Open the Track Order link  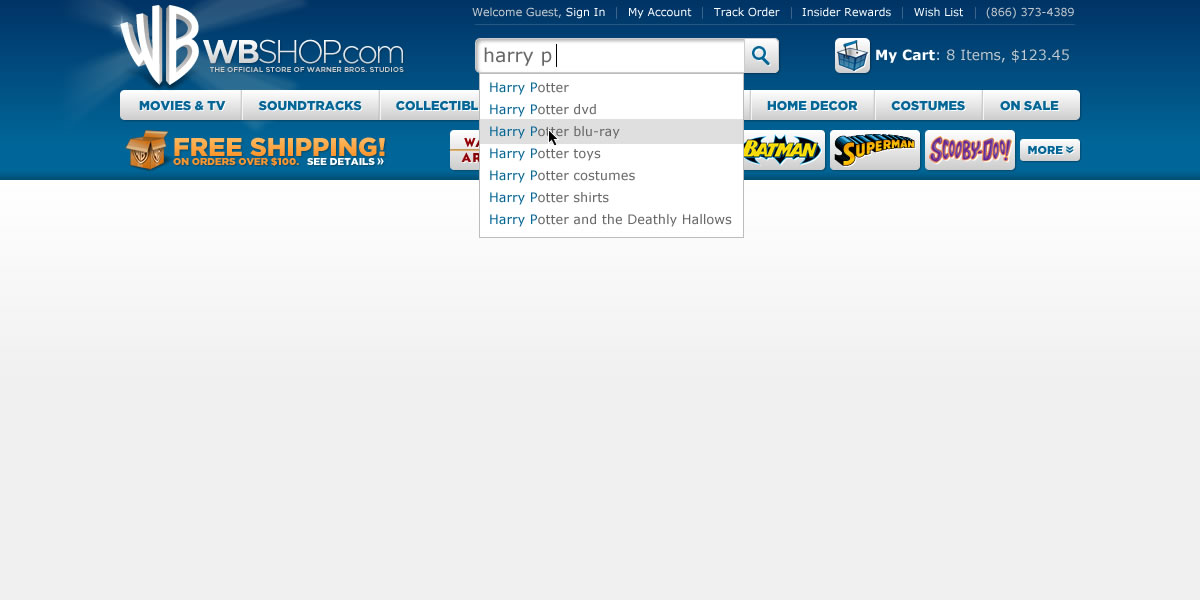click(746, 13)
